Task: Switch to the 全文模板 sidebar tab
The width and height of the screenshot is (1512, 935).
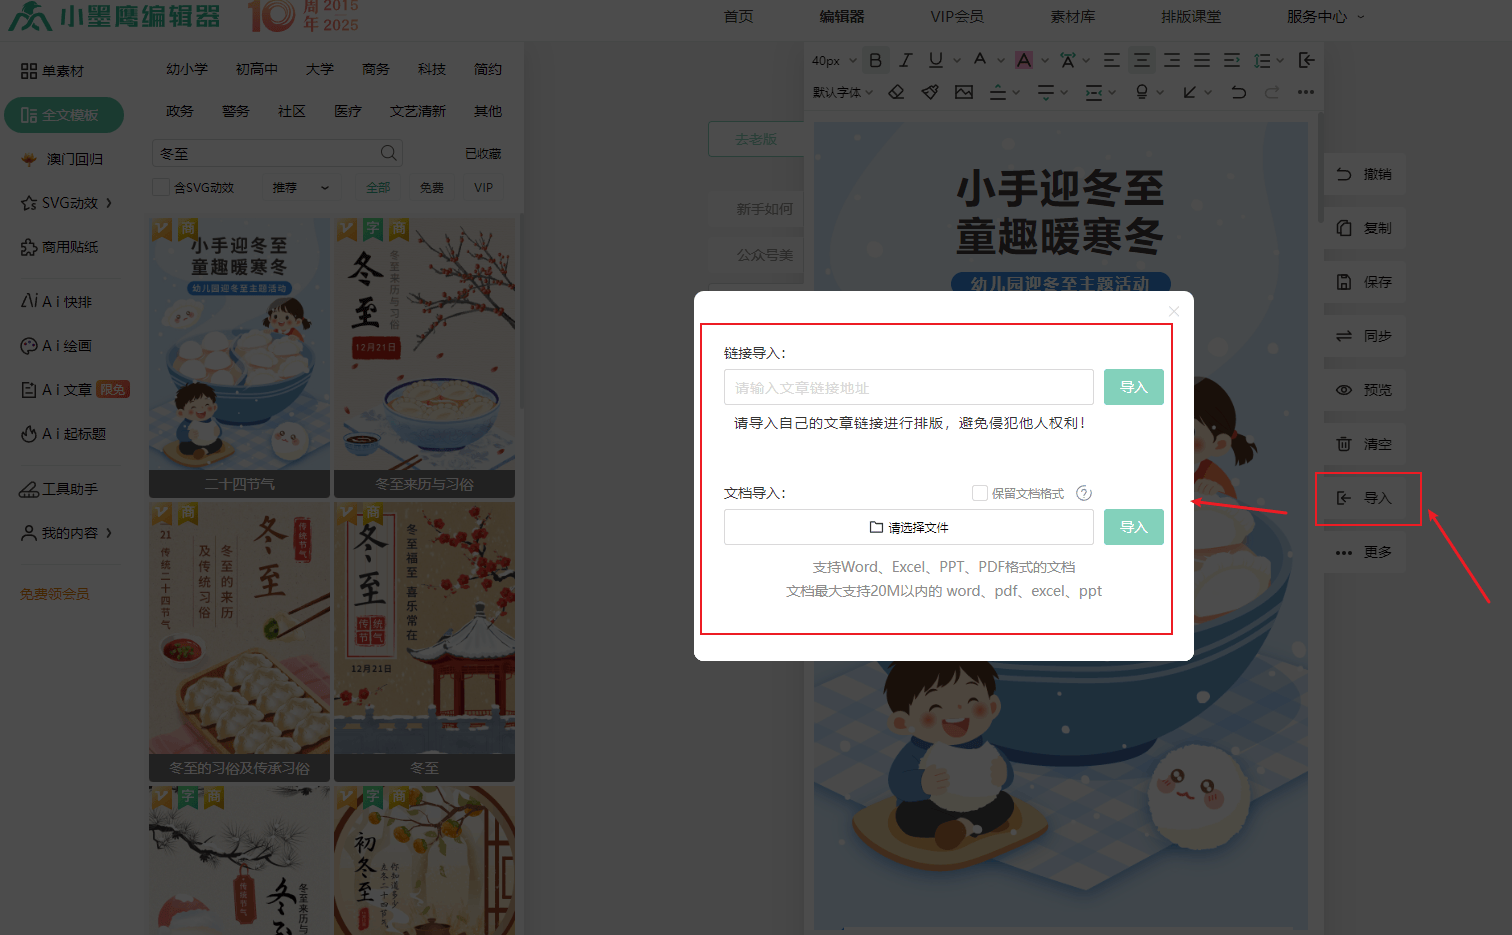Action: (x=64, y=115)
